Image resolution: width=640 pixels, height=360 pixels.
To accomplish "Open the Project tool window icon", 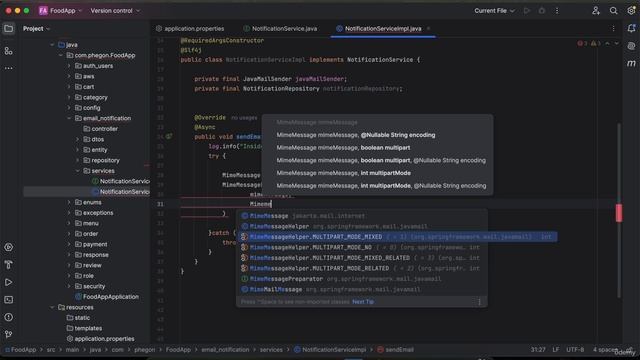I will point(9,29).
